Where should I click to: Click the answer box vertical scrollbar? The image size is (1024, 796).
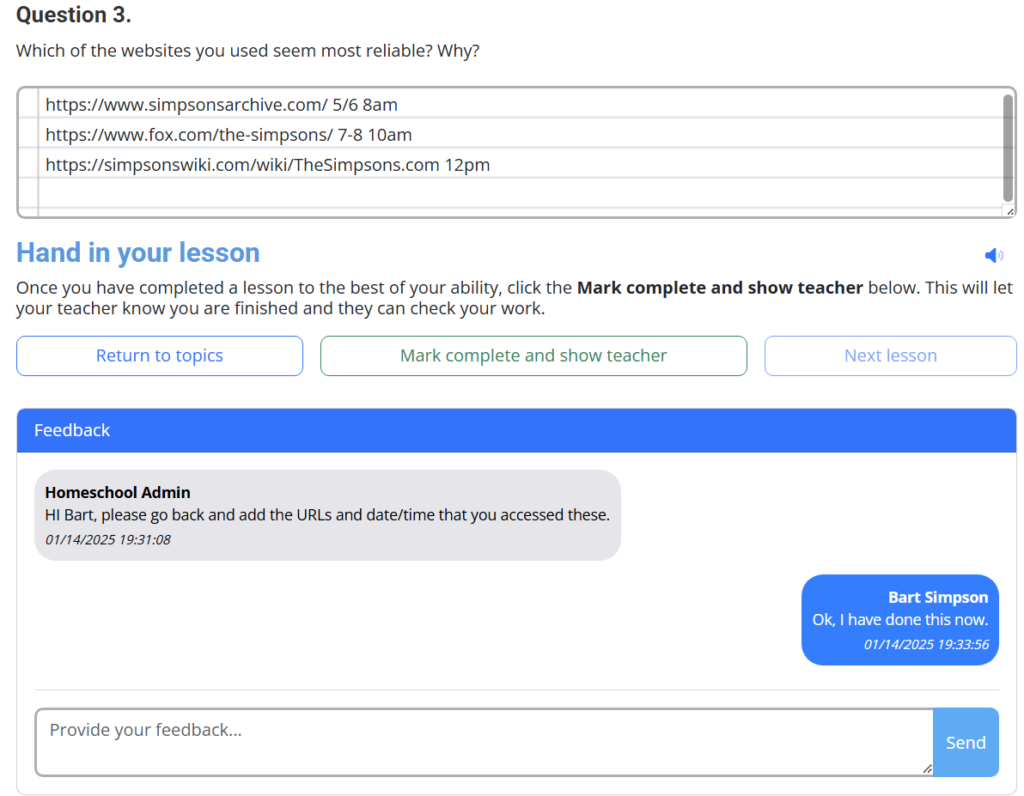(1008, 148)
